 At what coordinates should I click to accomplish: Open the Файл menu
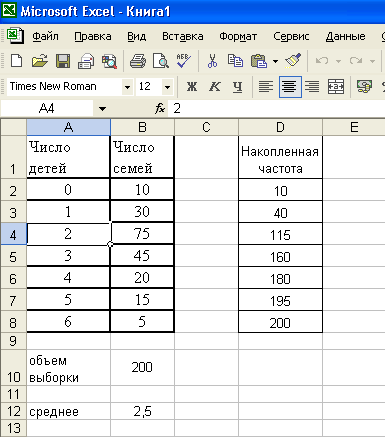[45, 36]
